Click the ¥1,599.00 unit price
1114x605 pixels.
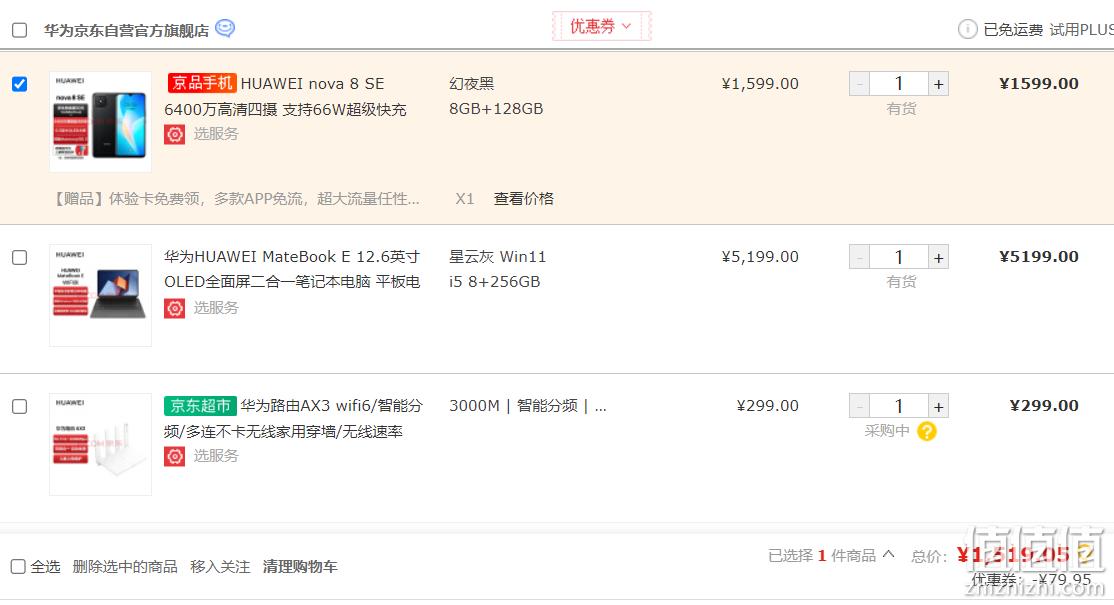(760, 84)
